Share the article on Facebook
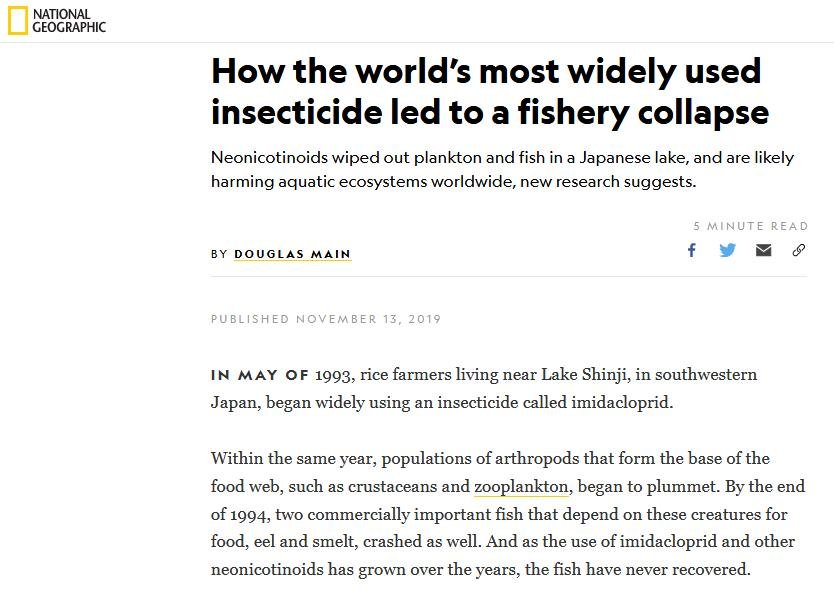The height and width of the screenshot is (597, 834). point(691,250)
